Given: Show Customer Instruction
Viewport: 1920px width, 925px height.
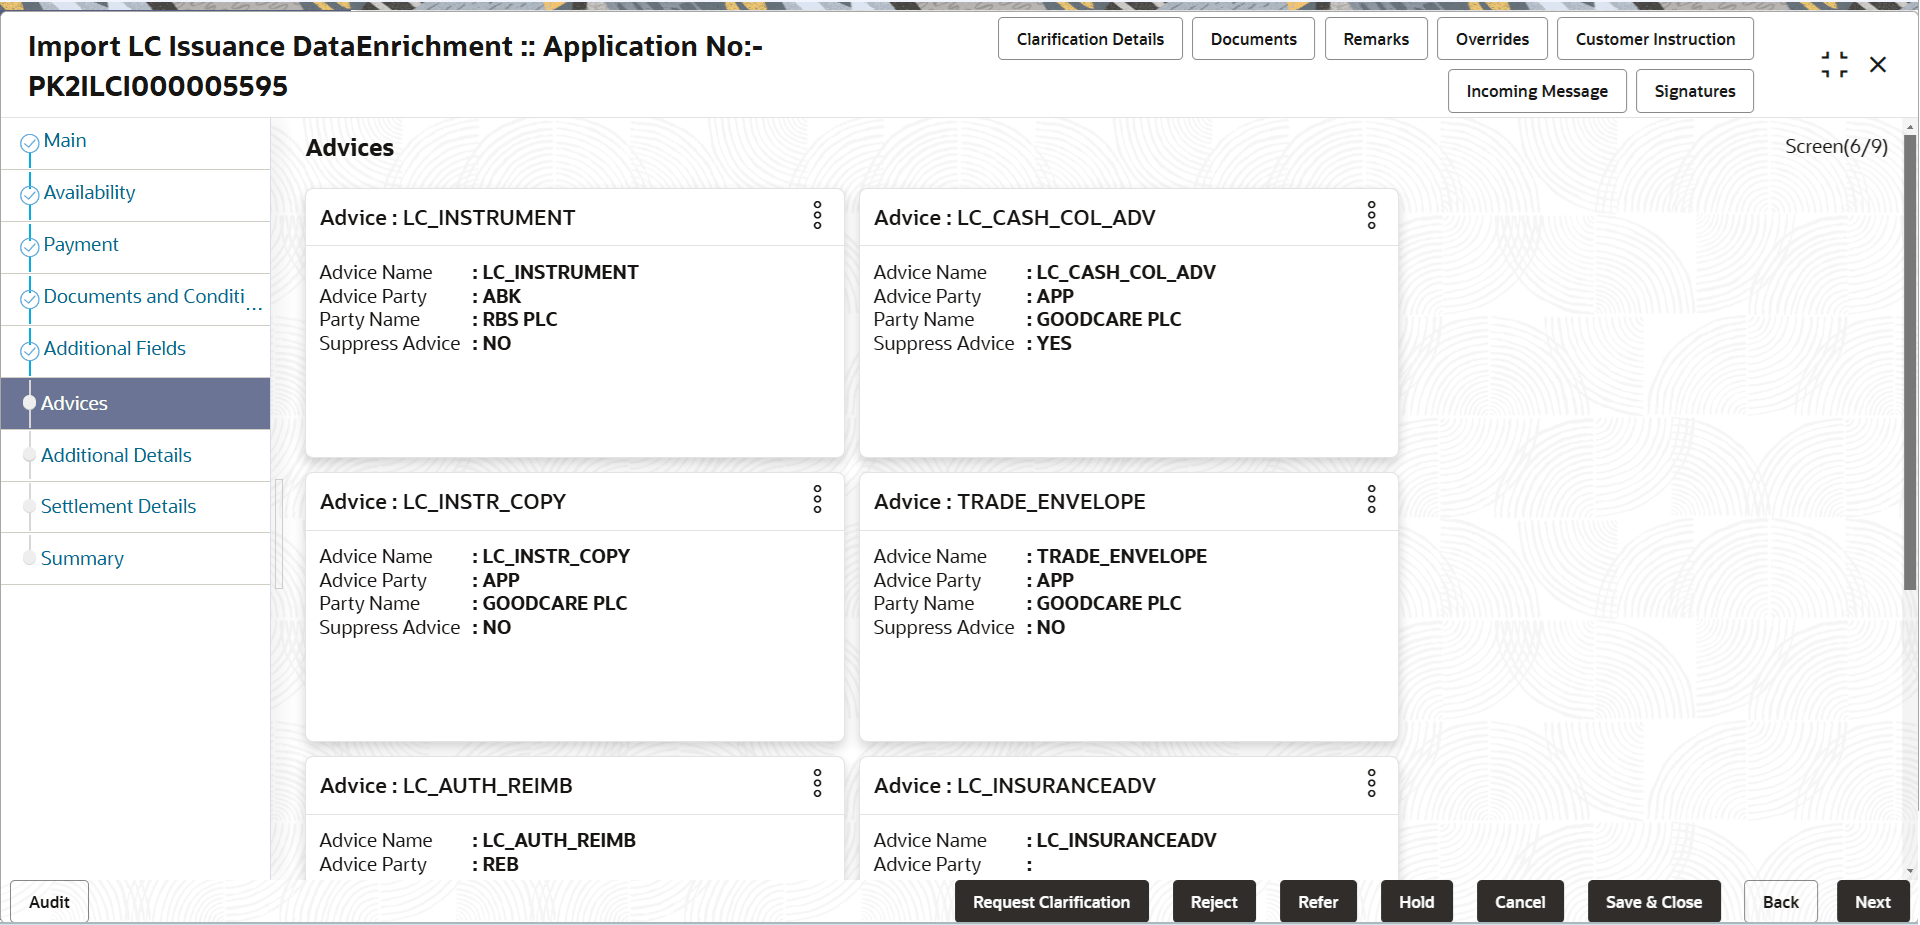Looking at the screenshot, I should 1655,39.
